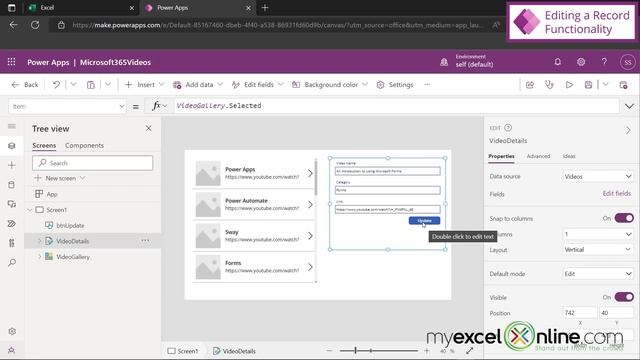Viewport: 640px width, 360px height.
Task: Preview the app with Play icon
Action: (x=569, y=85)
